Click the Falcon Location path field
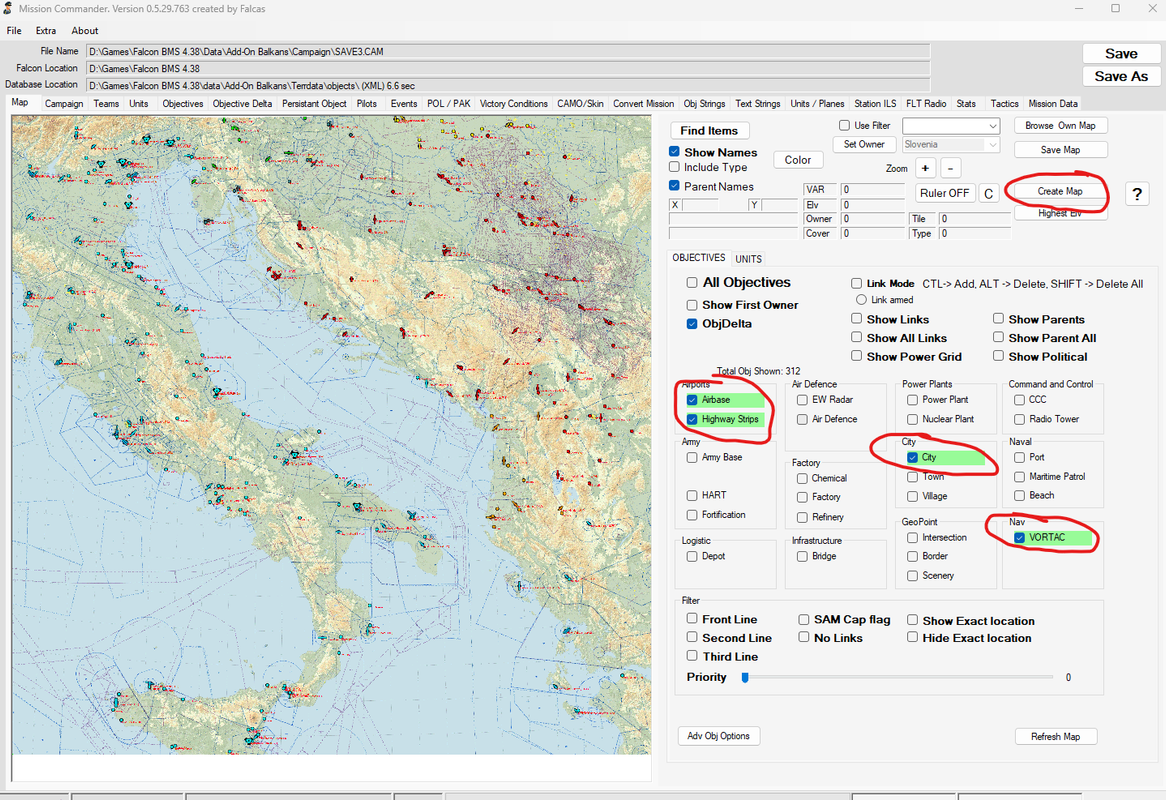 [508, 68]
